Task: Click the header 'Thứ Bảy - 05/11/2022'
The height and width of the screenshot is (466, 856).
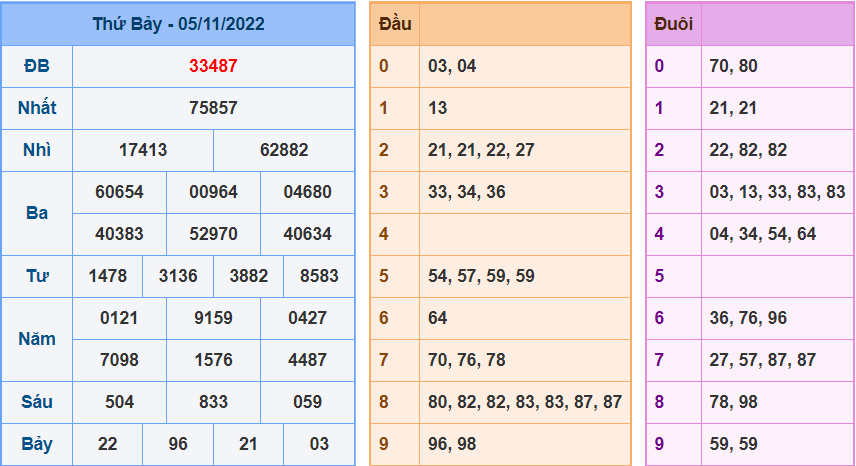Action: [179, 24]
